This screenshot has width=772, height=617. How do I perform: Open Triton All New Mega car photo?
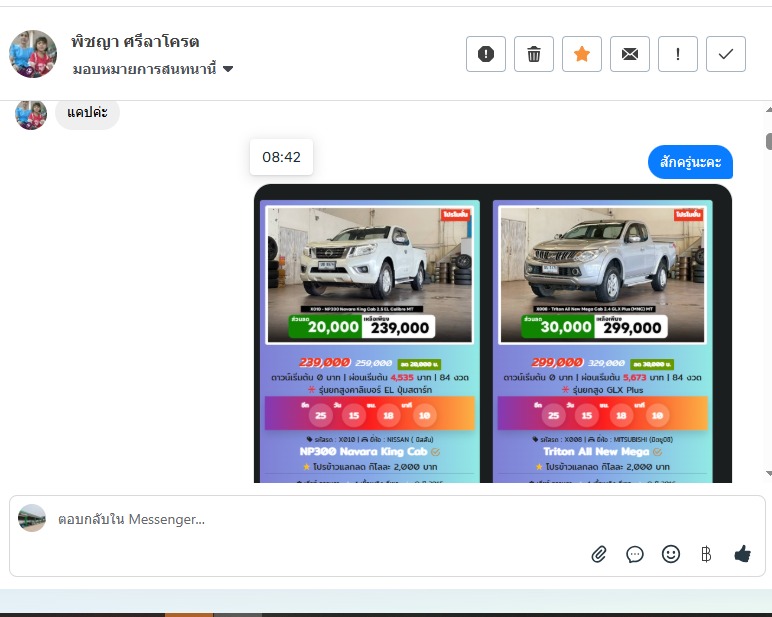tap(602, 275)
